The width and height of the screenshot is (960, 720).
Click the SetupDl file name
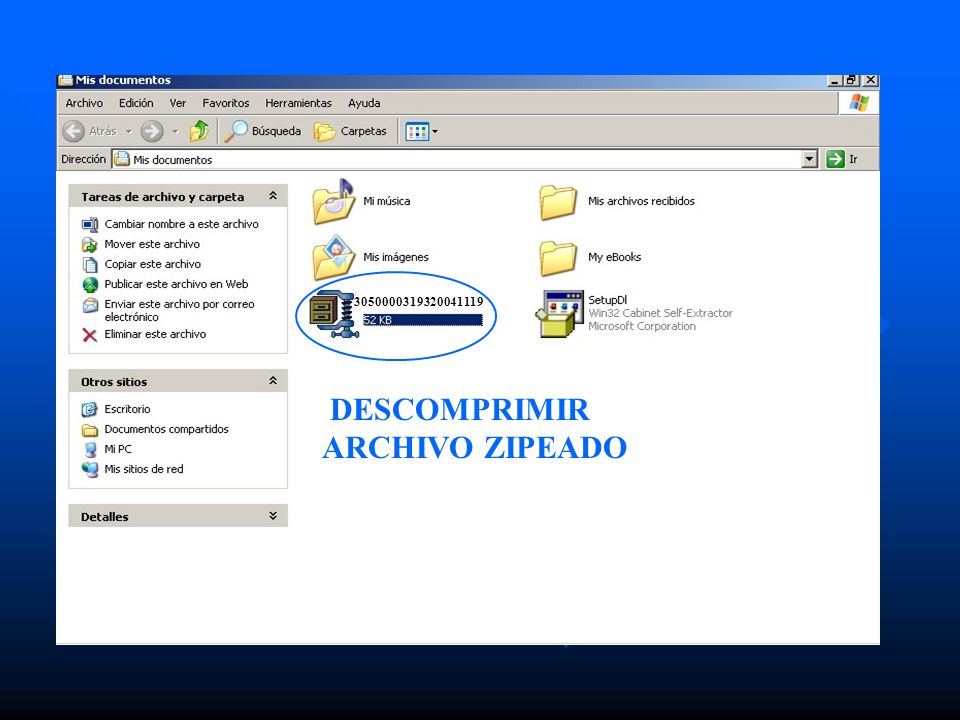coord(607,300)
